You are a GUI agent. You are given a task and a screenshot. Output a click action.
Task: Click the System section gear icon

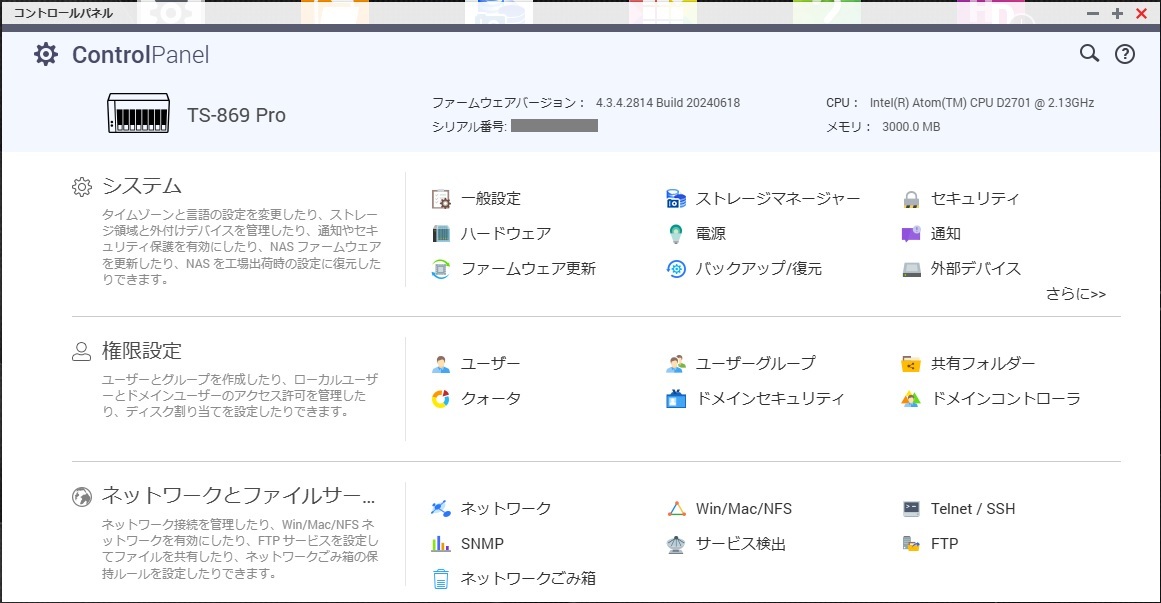(81, 187)
